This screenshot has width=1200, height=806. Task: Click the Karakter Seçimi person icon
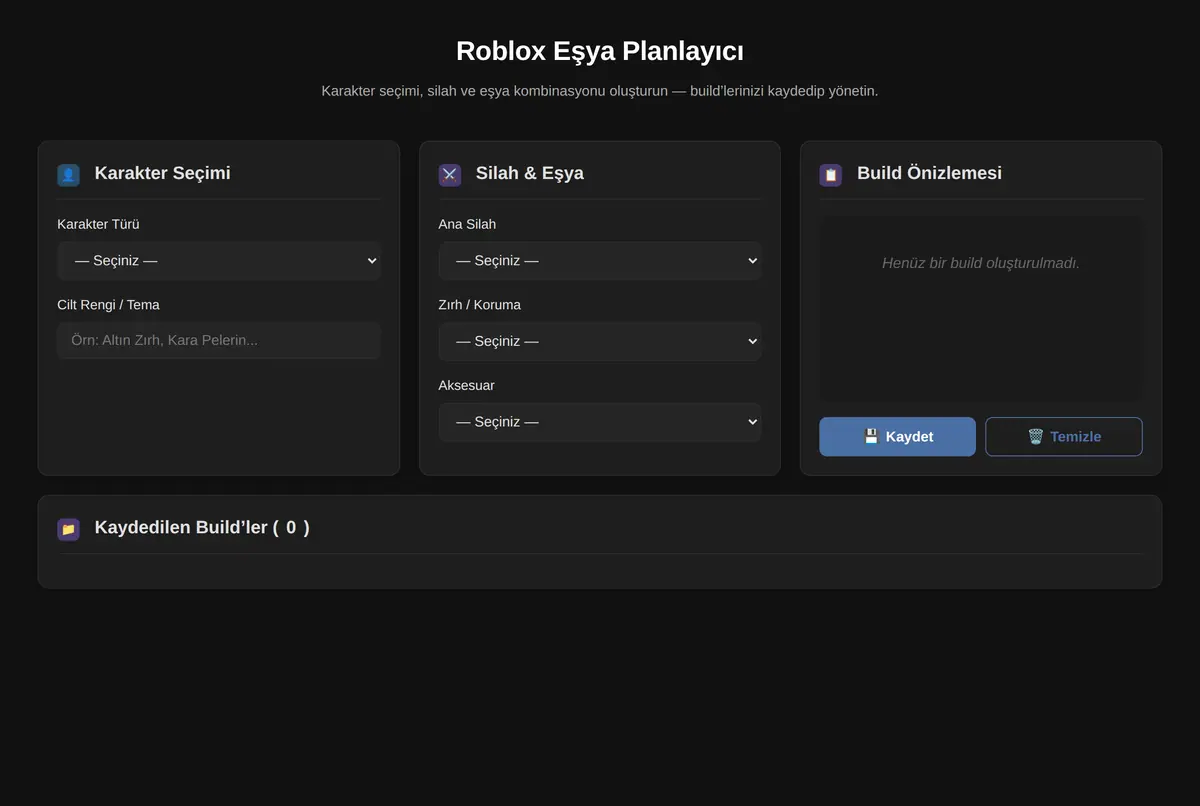[68, 175]
